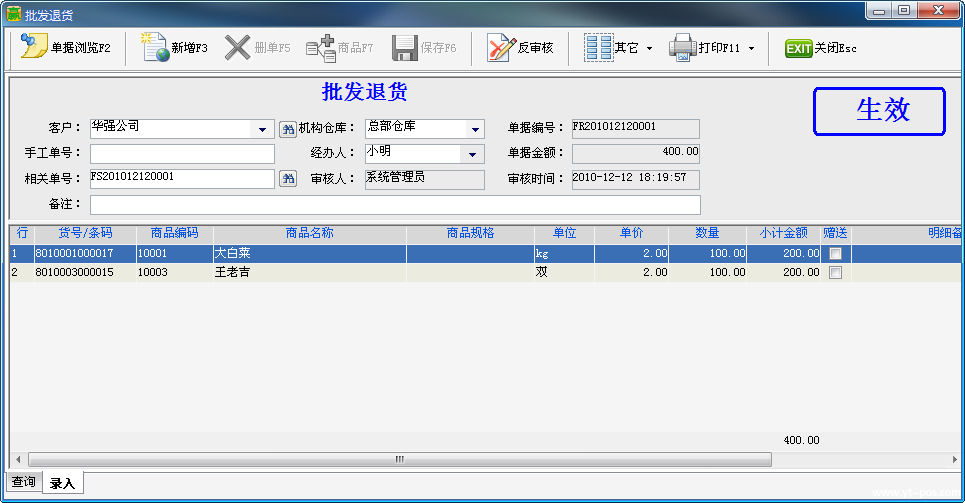The height and width of the screenshot is (503, 965).
Task: Toggle 赠送 checkbox for 大白菜 row
Action: pyautogui.click(x=835, y=253)
